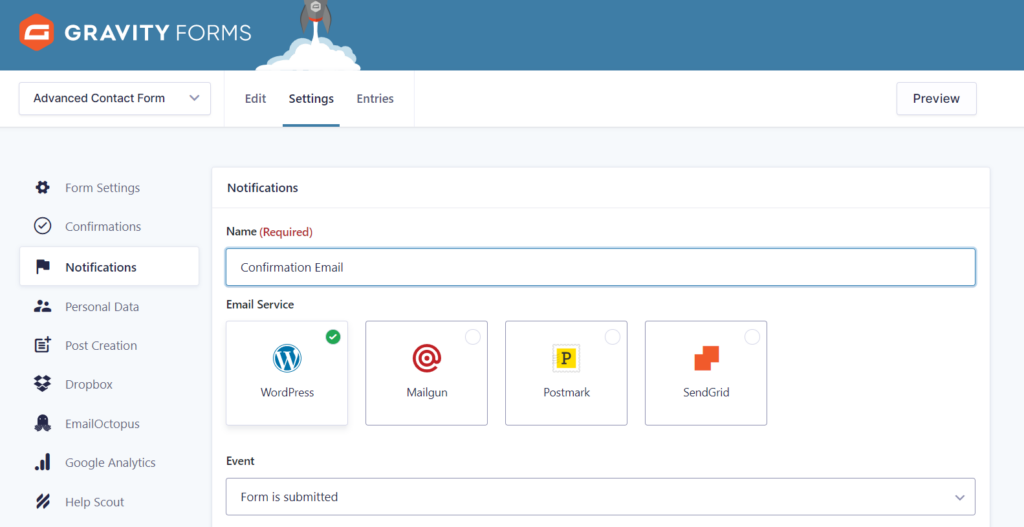The height and width of the screenshot is (527, 1024).
Task: Click the SendGrid orange squares logo
Action: click(x=706, y=358)
